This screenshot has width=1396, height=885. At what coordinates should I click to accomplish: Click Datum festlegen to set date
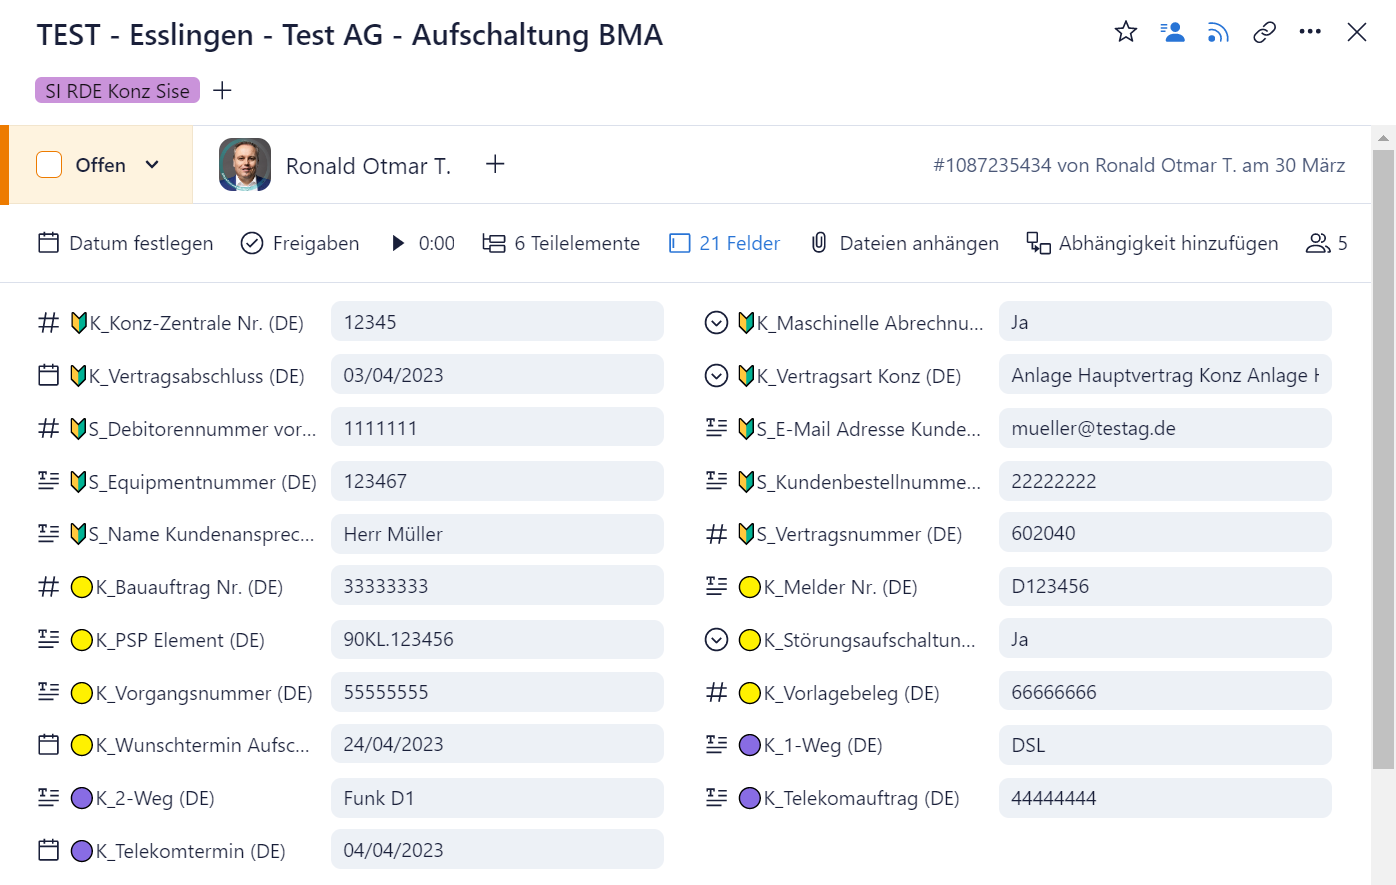[x=126, y=243]
